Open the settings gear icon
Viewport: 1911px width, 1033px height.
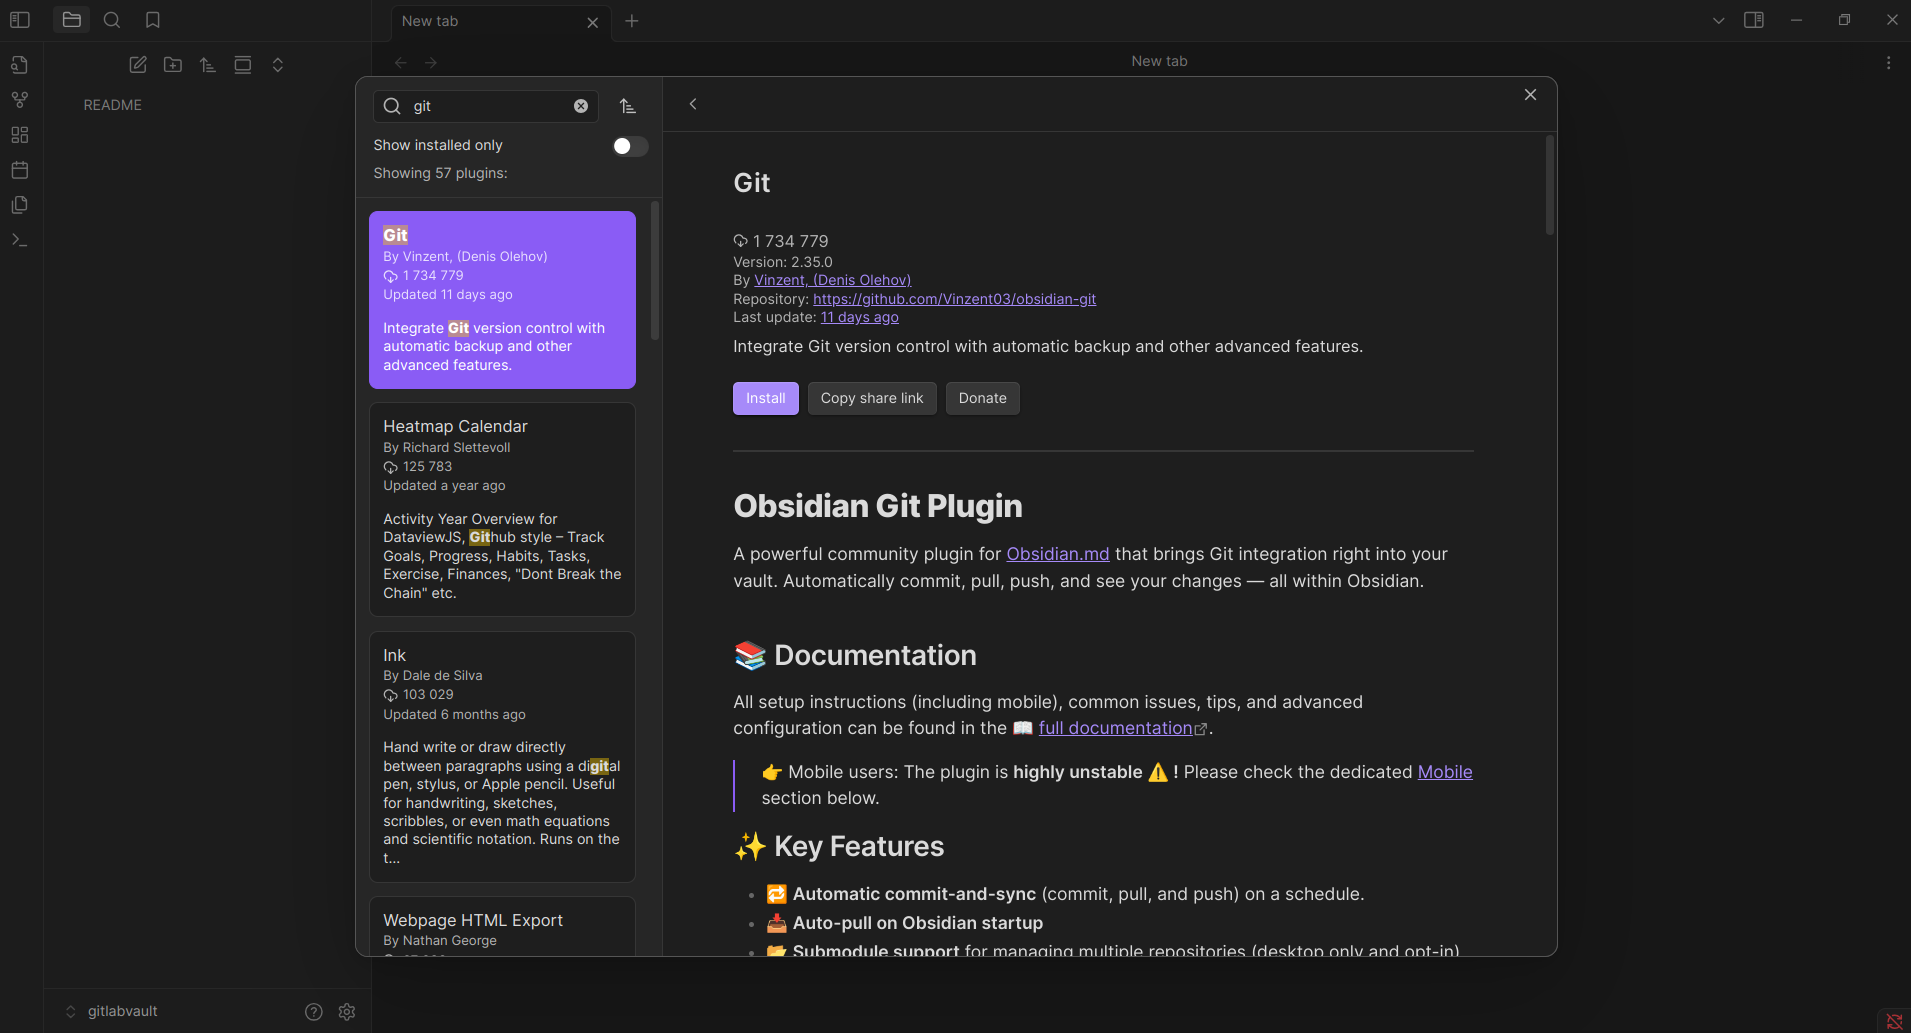pyautogui.click(x=347, y=1012)
